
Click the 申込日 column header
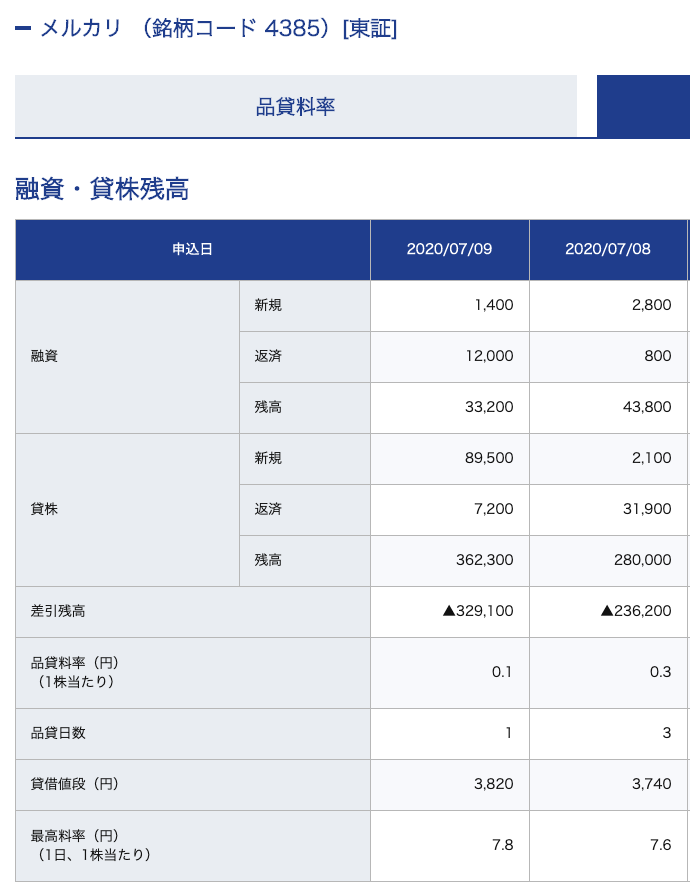click(193, 249)
